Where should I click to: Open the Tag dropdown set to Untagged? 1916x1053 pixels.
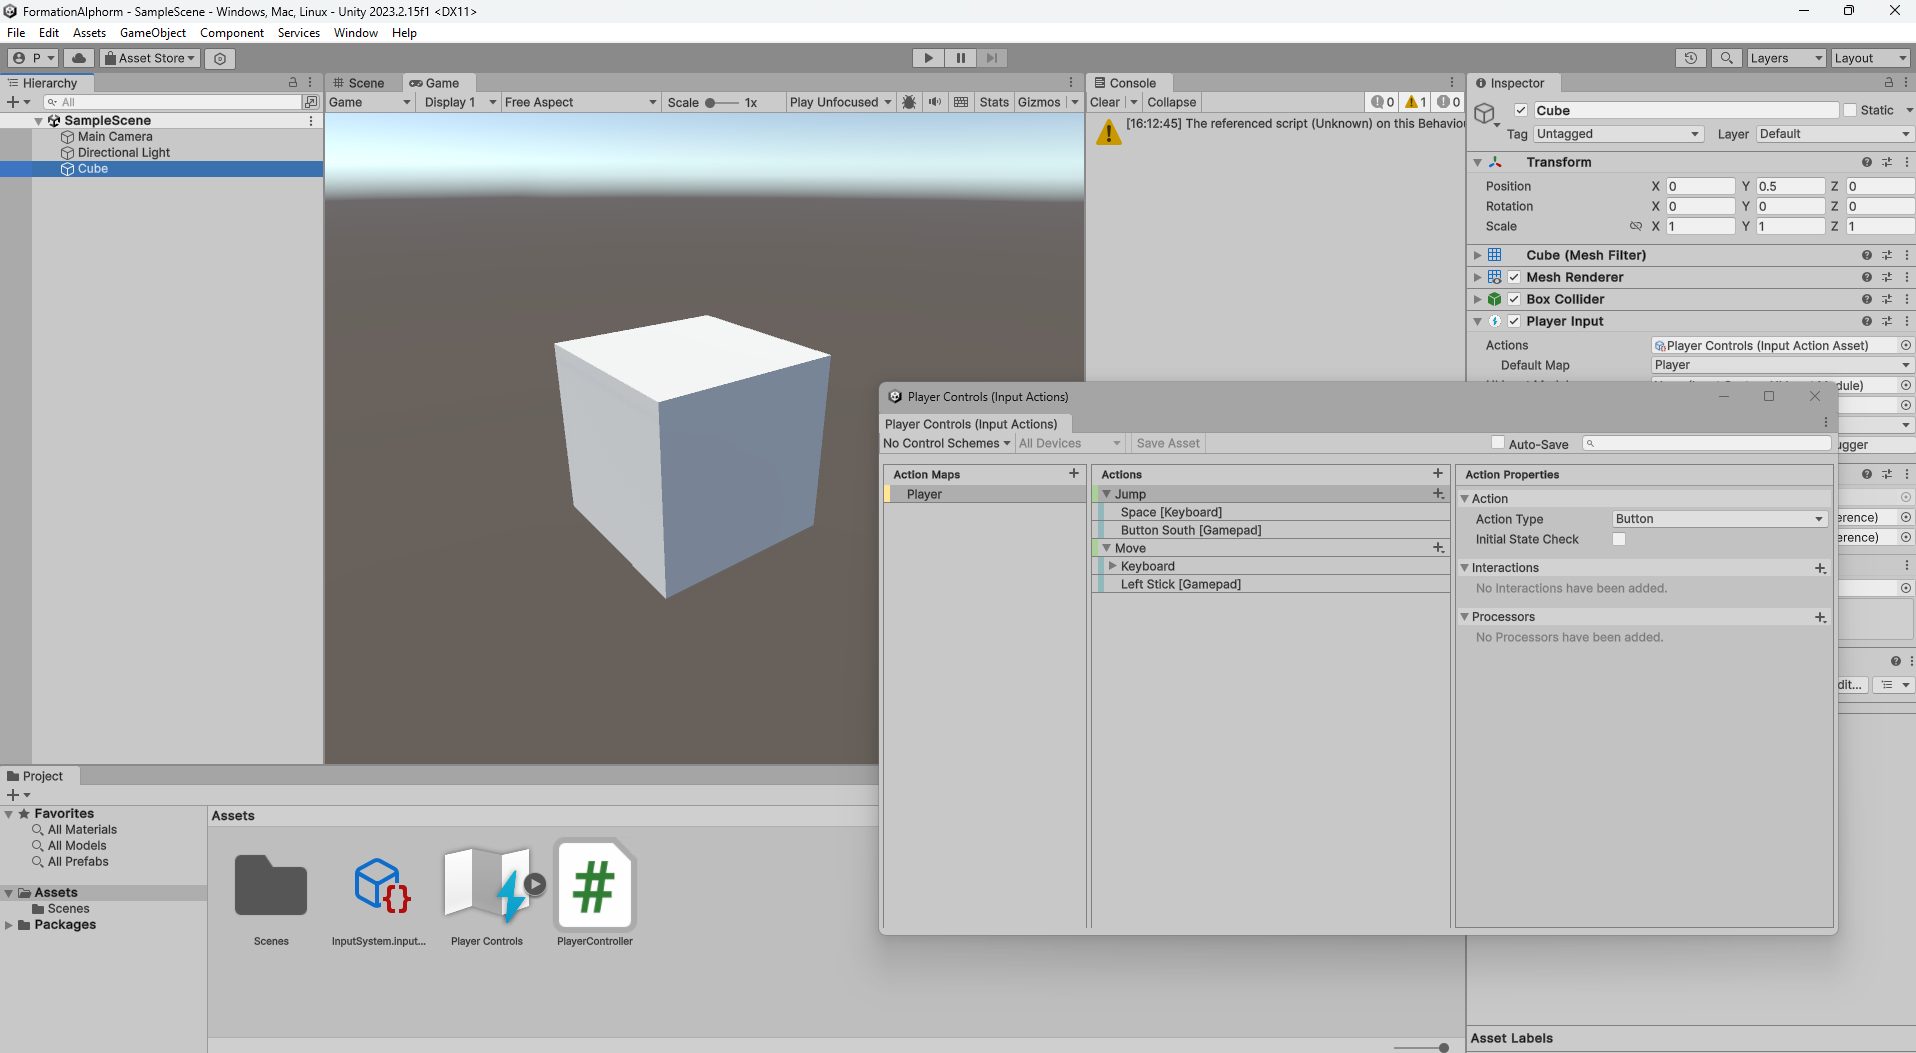(1618, 133)
